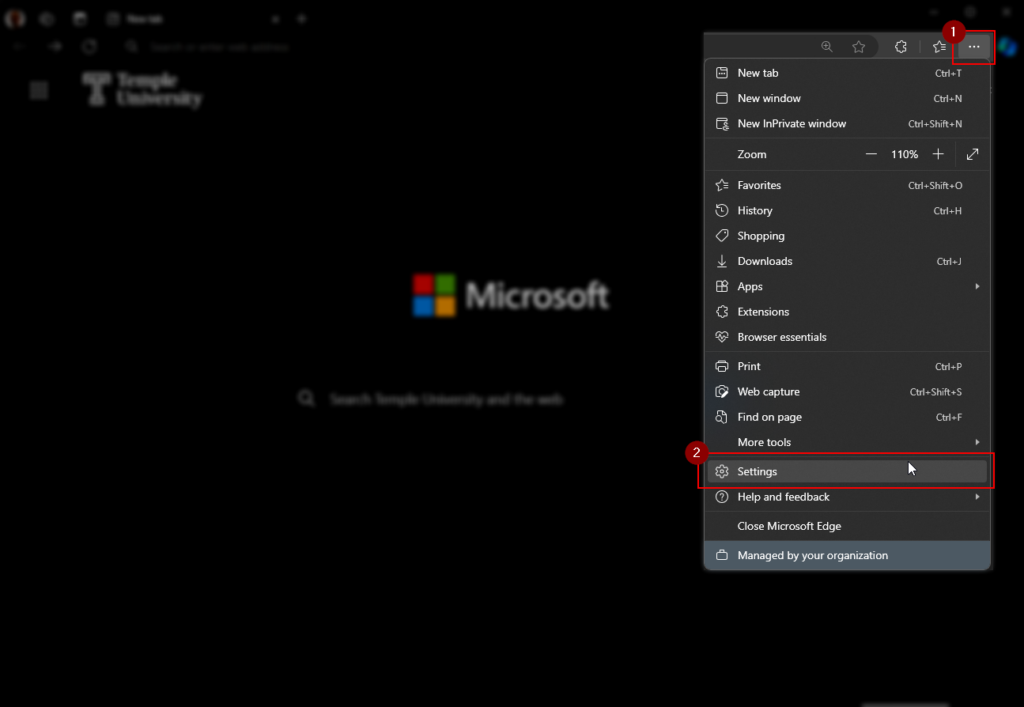1024x707 pixels.
Task: Click the magnifier zoom icon in toolbar
Action: [826, 47]
